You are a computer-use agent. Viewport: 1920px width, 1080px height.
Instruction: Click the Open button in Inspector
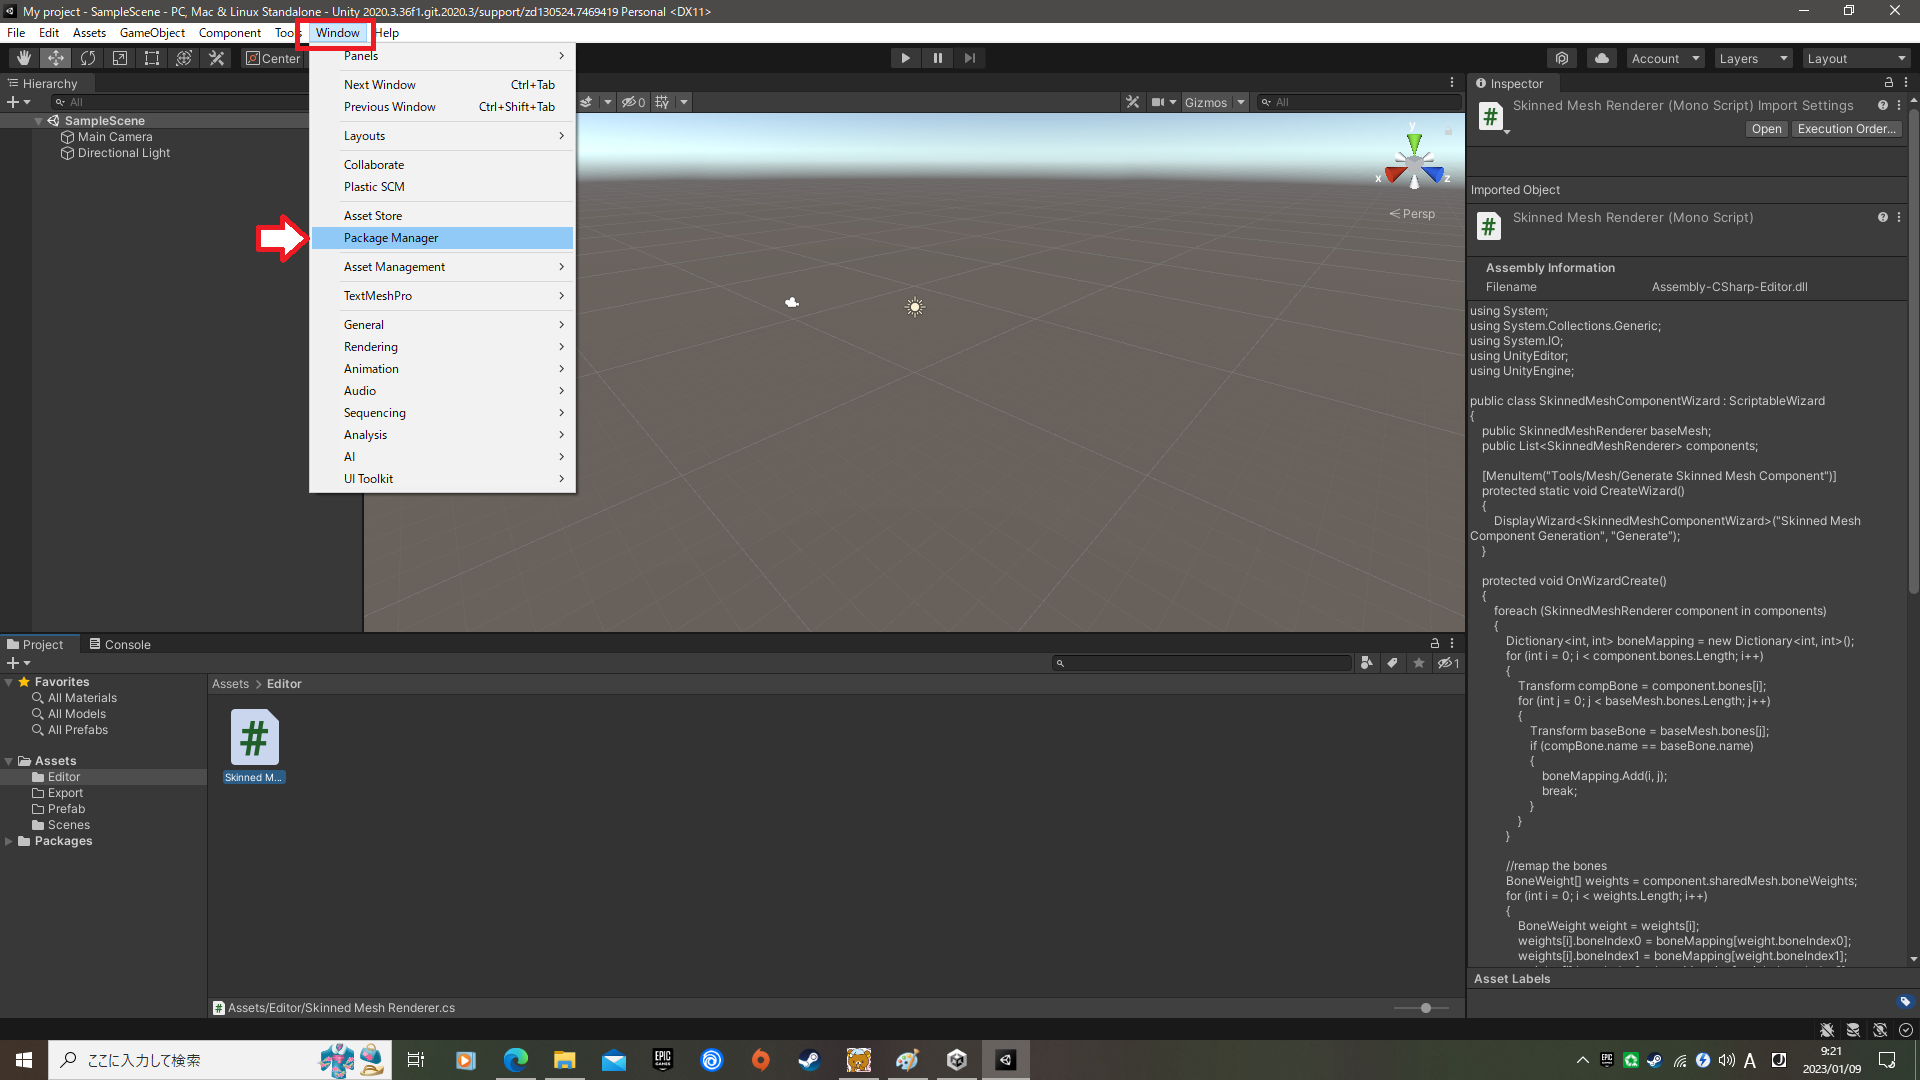pyautogui.click(x=1766, y=129)
